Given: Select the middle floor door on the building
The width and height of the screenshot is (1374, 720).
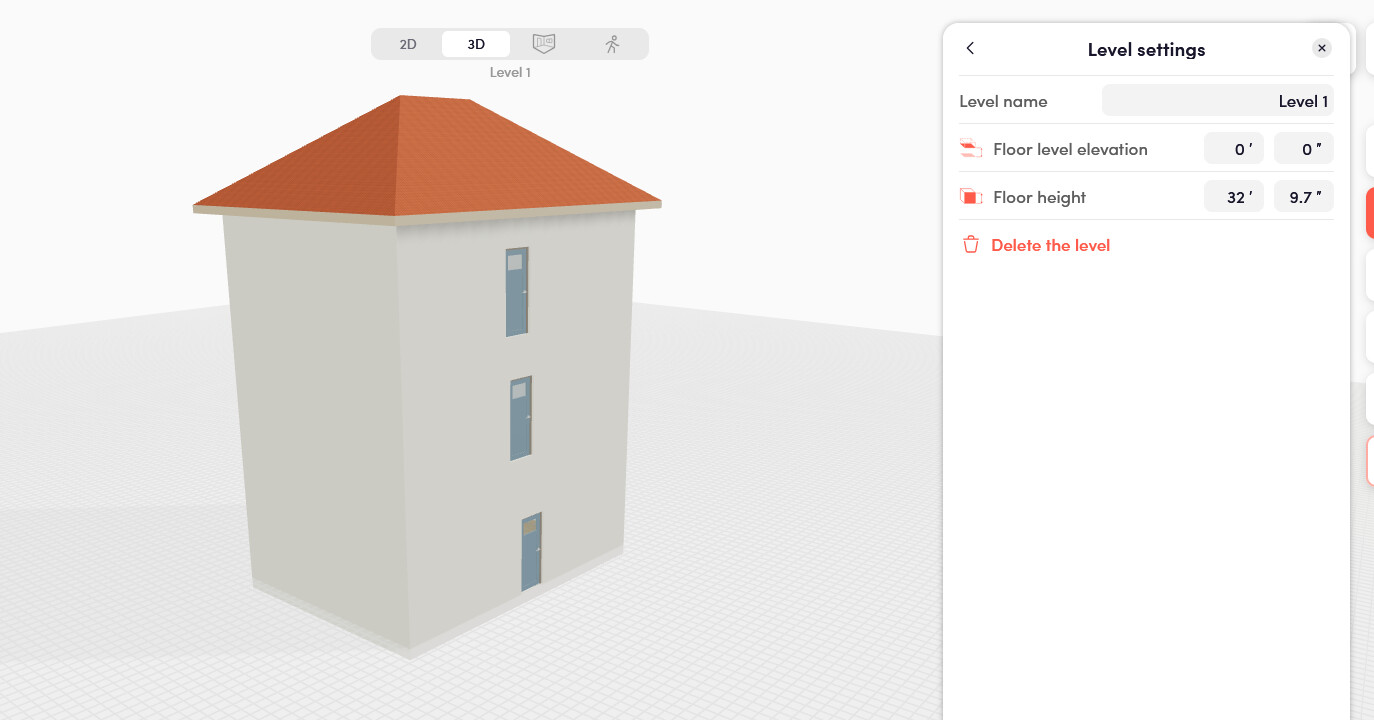Looking at the screenshot, I should (x=520, y=418).
